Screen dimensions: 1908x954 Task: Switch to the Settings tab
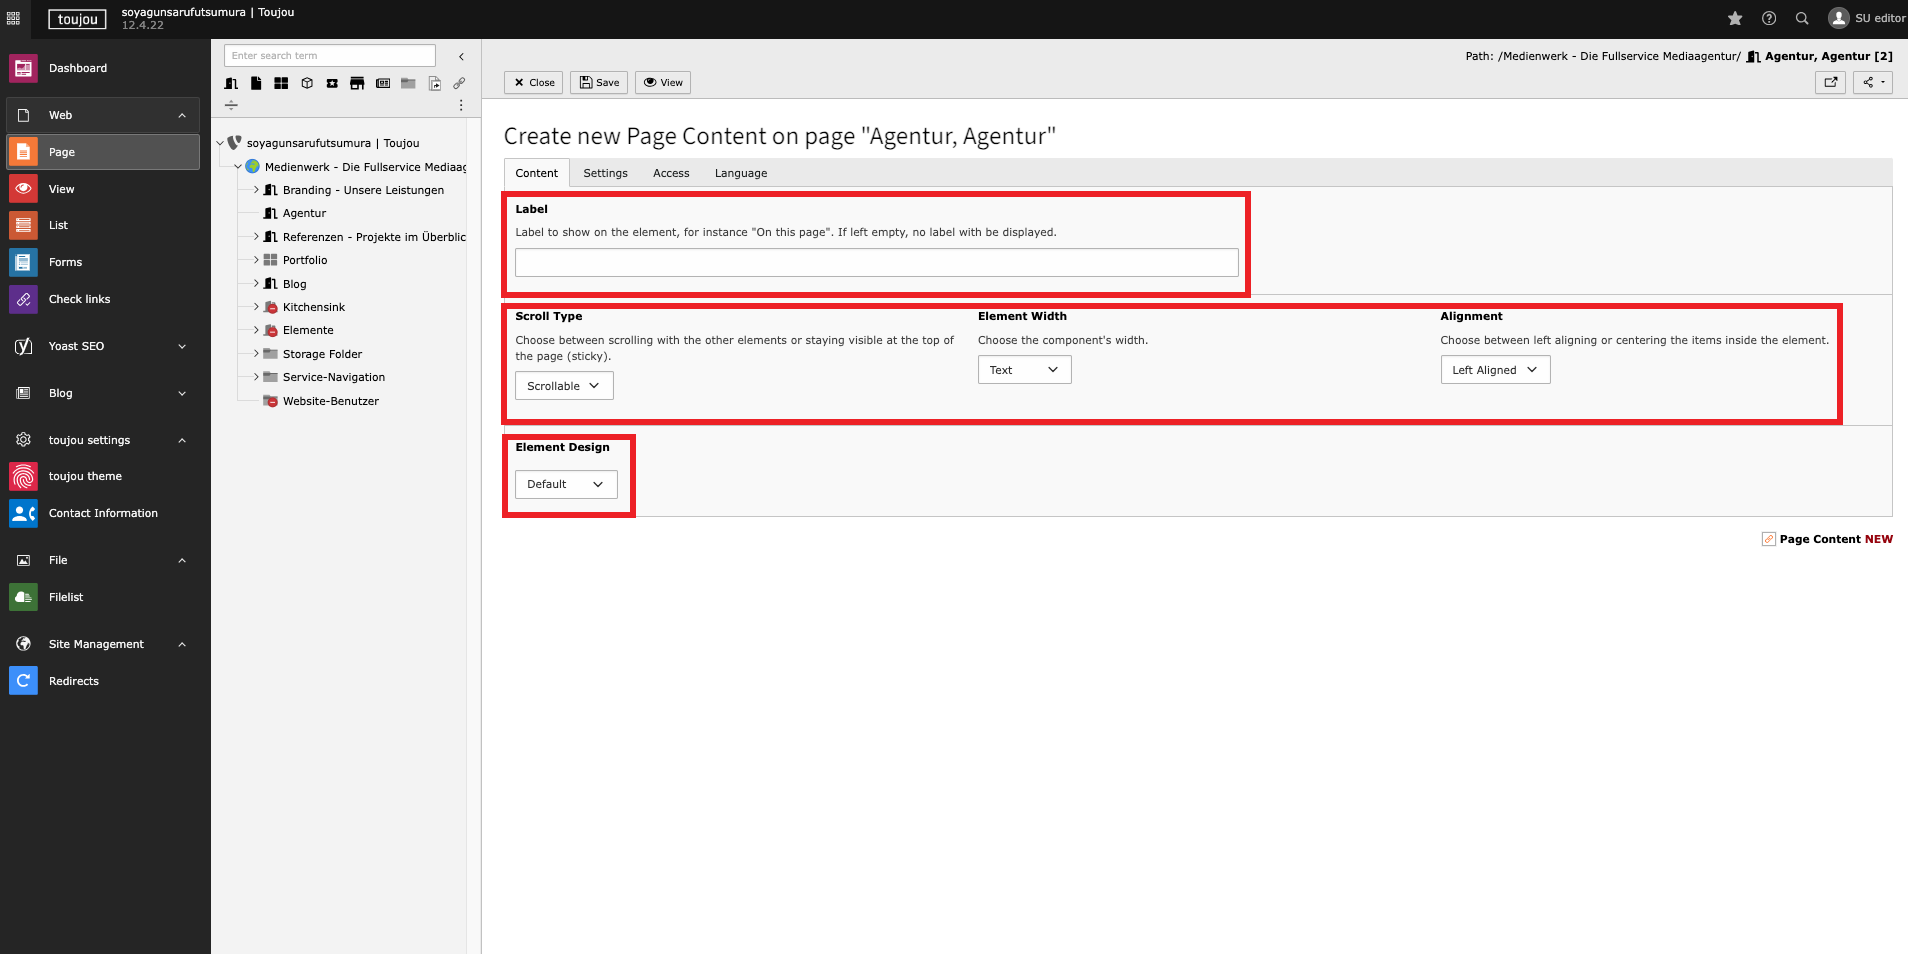coord(605,173)
